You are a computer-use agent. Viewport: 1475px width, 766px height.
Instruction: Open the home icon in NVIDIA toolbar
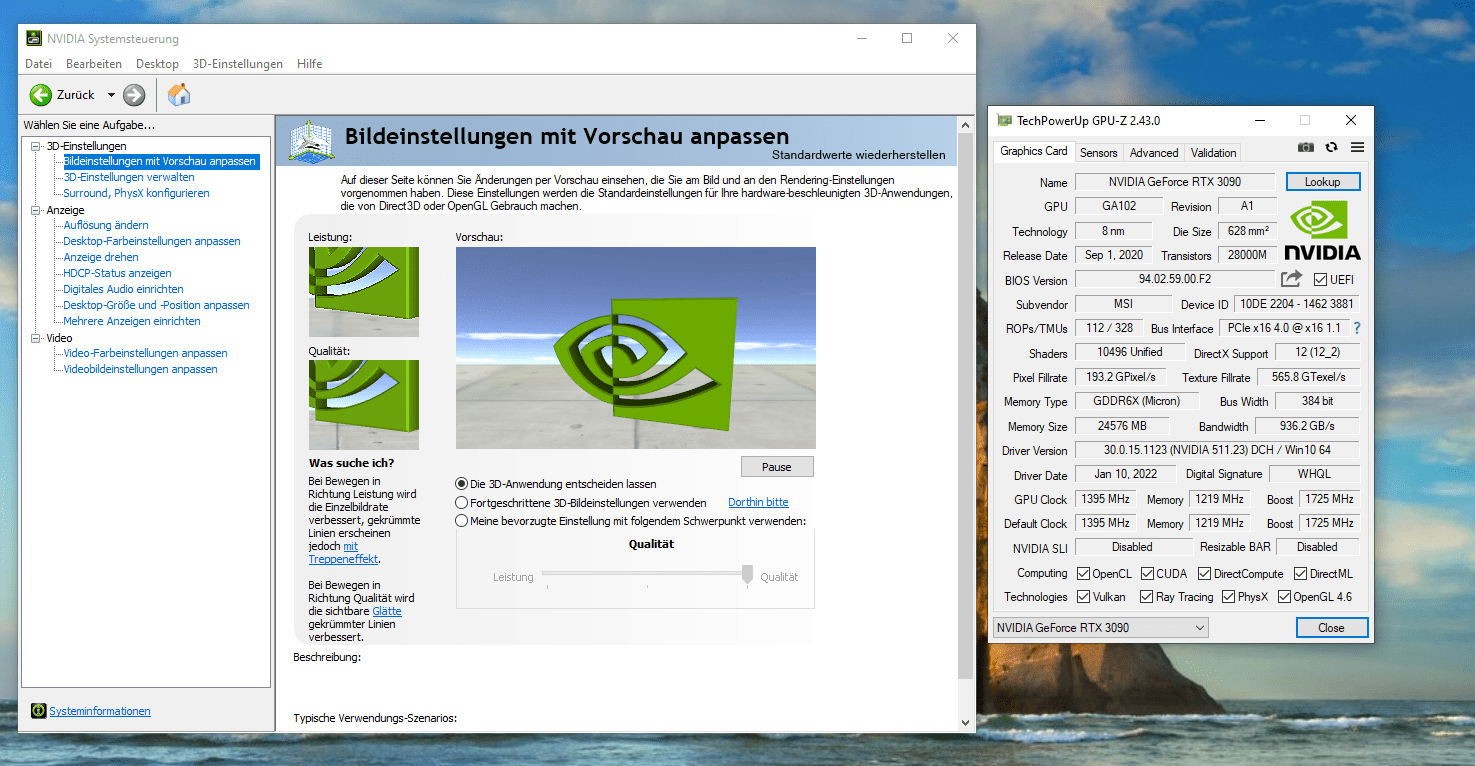tap(179, 95)
